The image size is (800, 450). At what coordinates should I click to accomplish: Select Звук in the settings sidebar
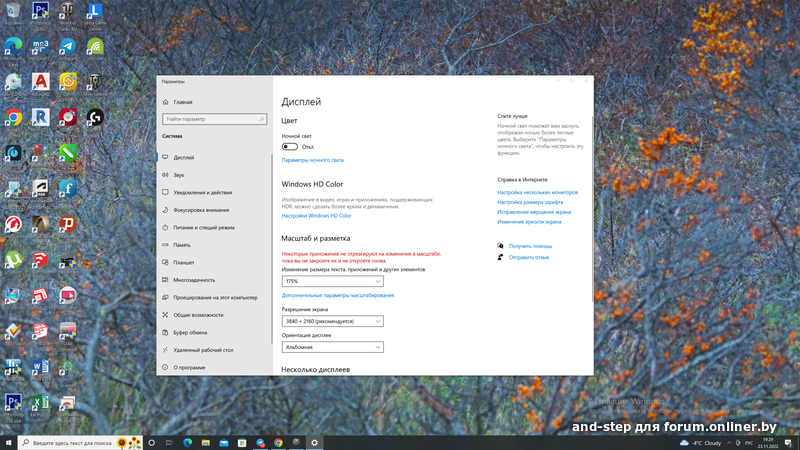click(x=179, y=174)
